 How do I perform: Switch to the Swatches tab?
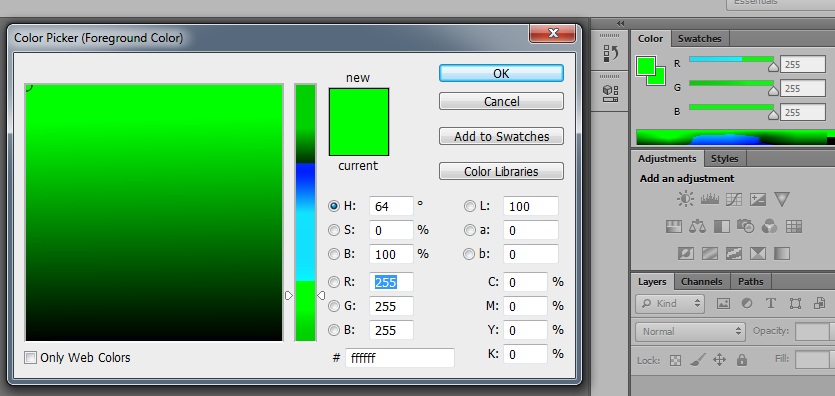(x=700, y=38)
